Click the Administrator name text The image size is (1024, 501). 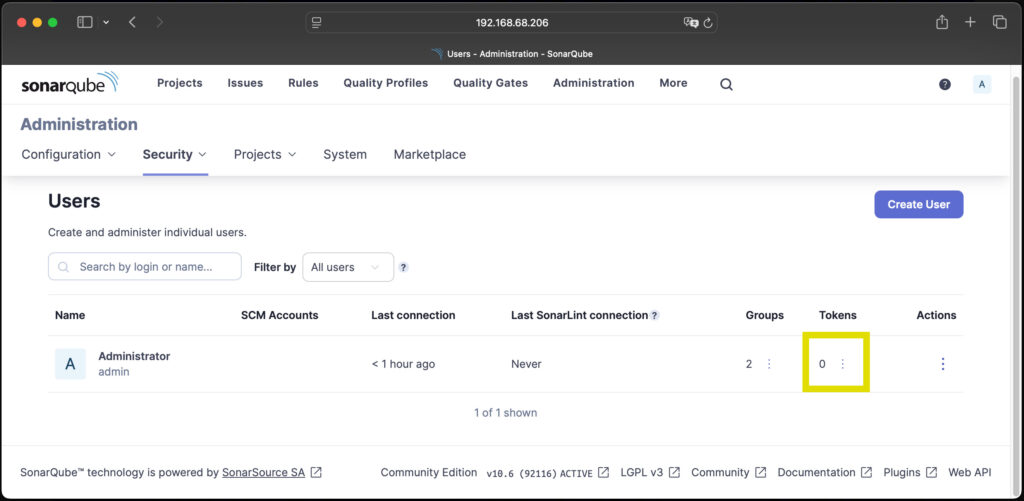134,356
